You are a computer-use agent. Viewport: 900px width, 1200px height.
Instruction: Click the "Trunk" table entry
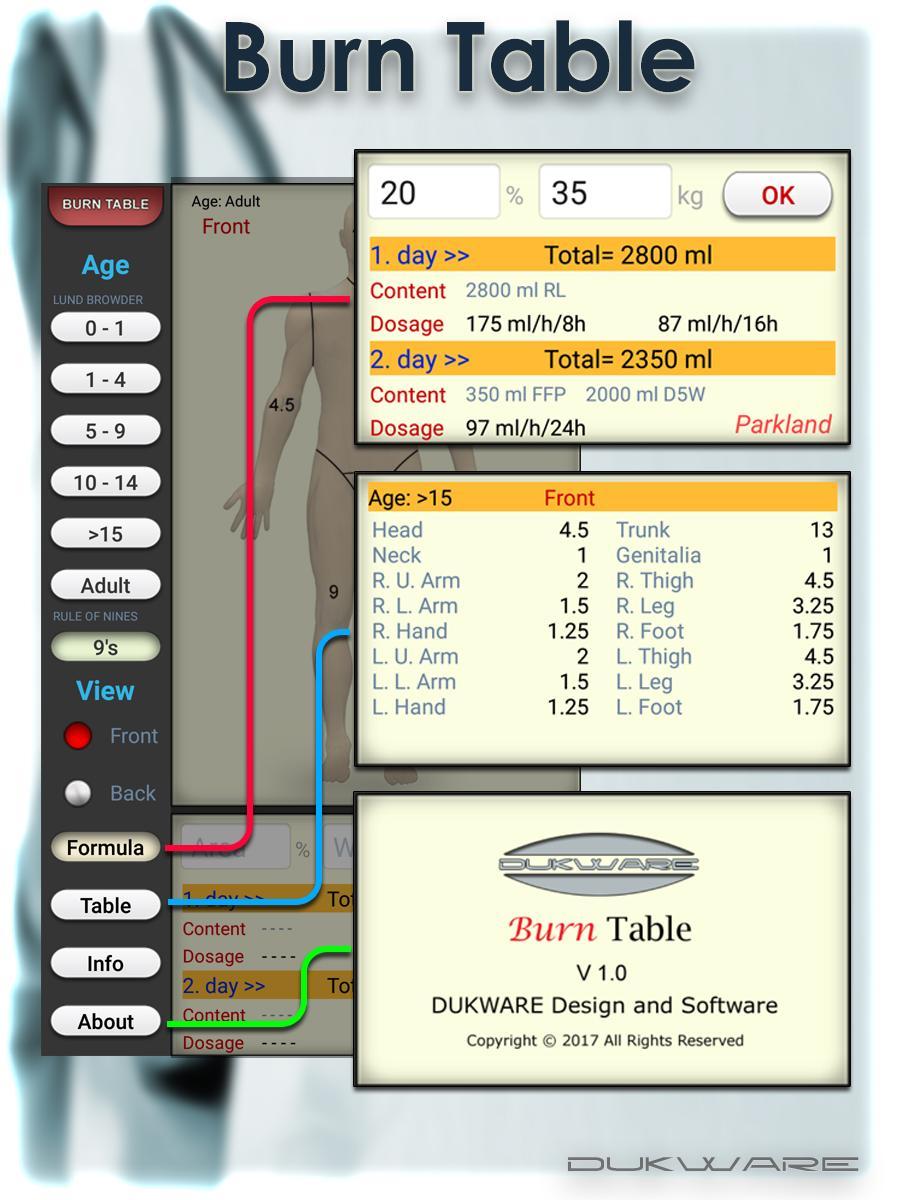click(x=725, y=530)
